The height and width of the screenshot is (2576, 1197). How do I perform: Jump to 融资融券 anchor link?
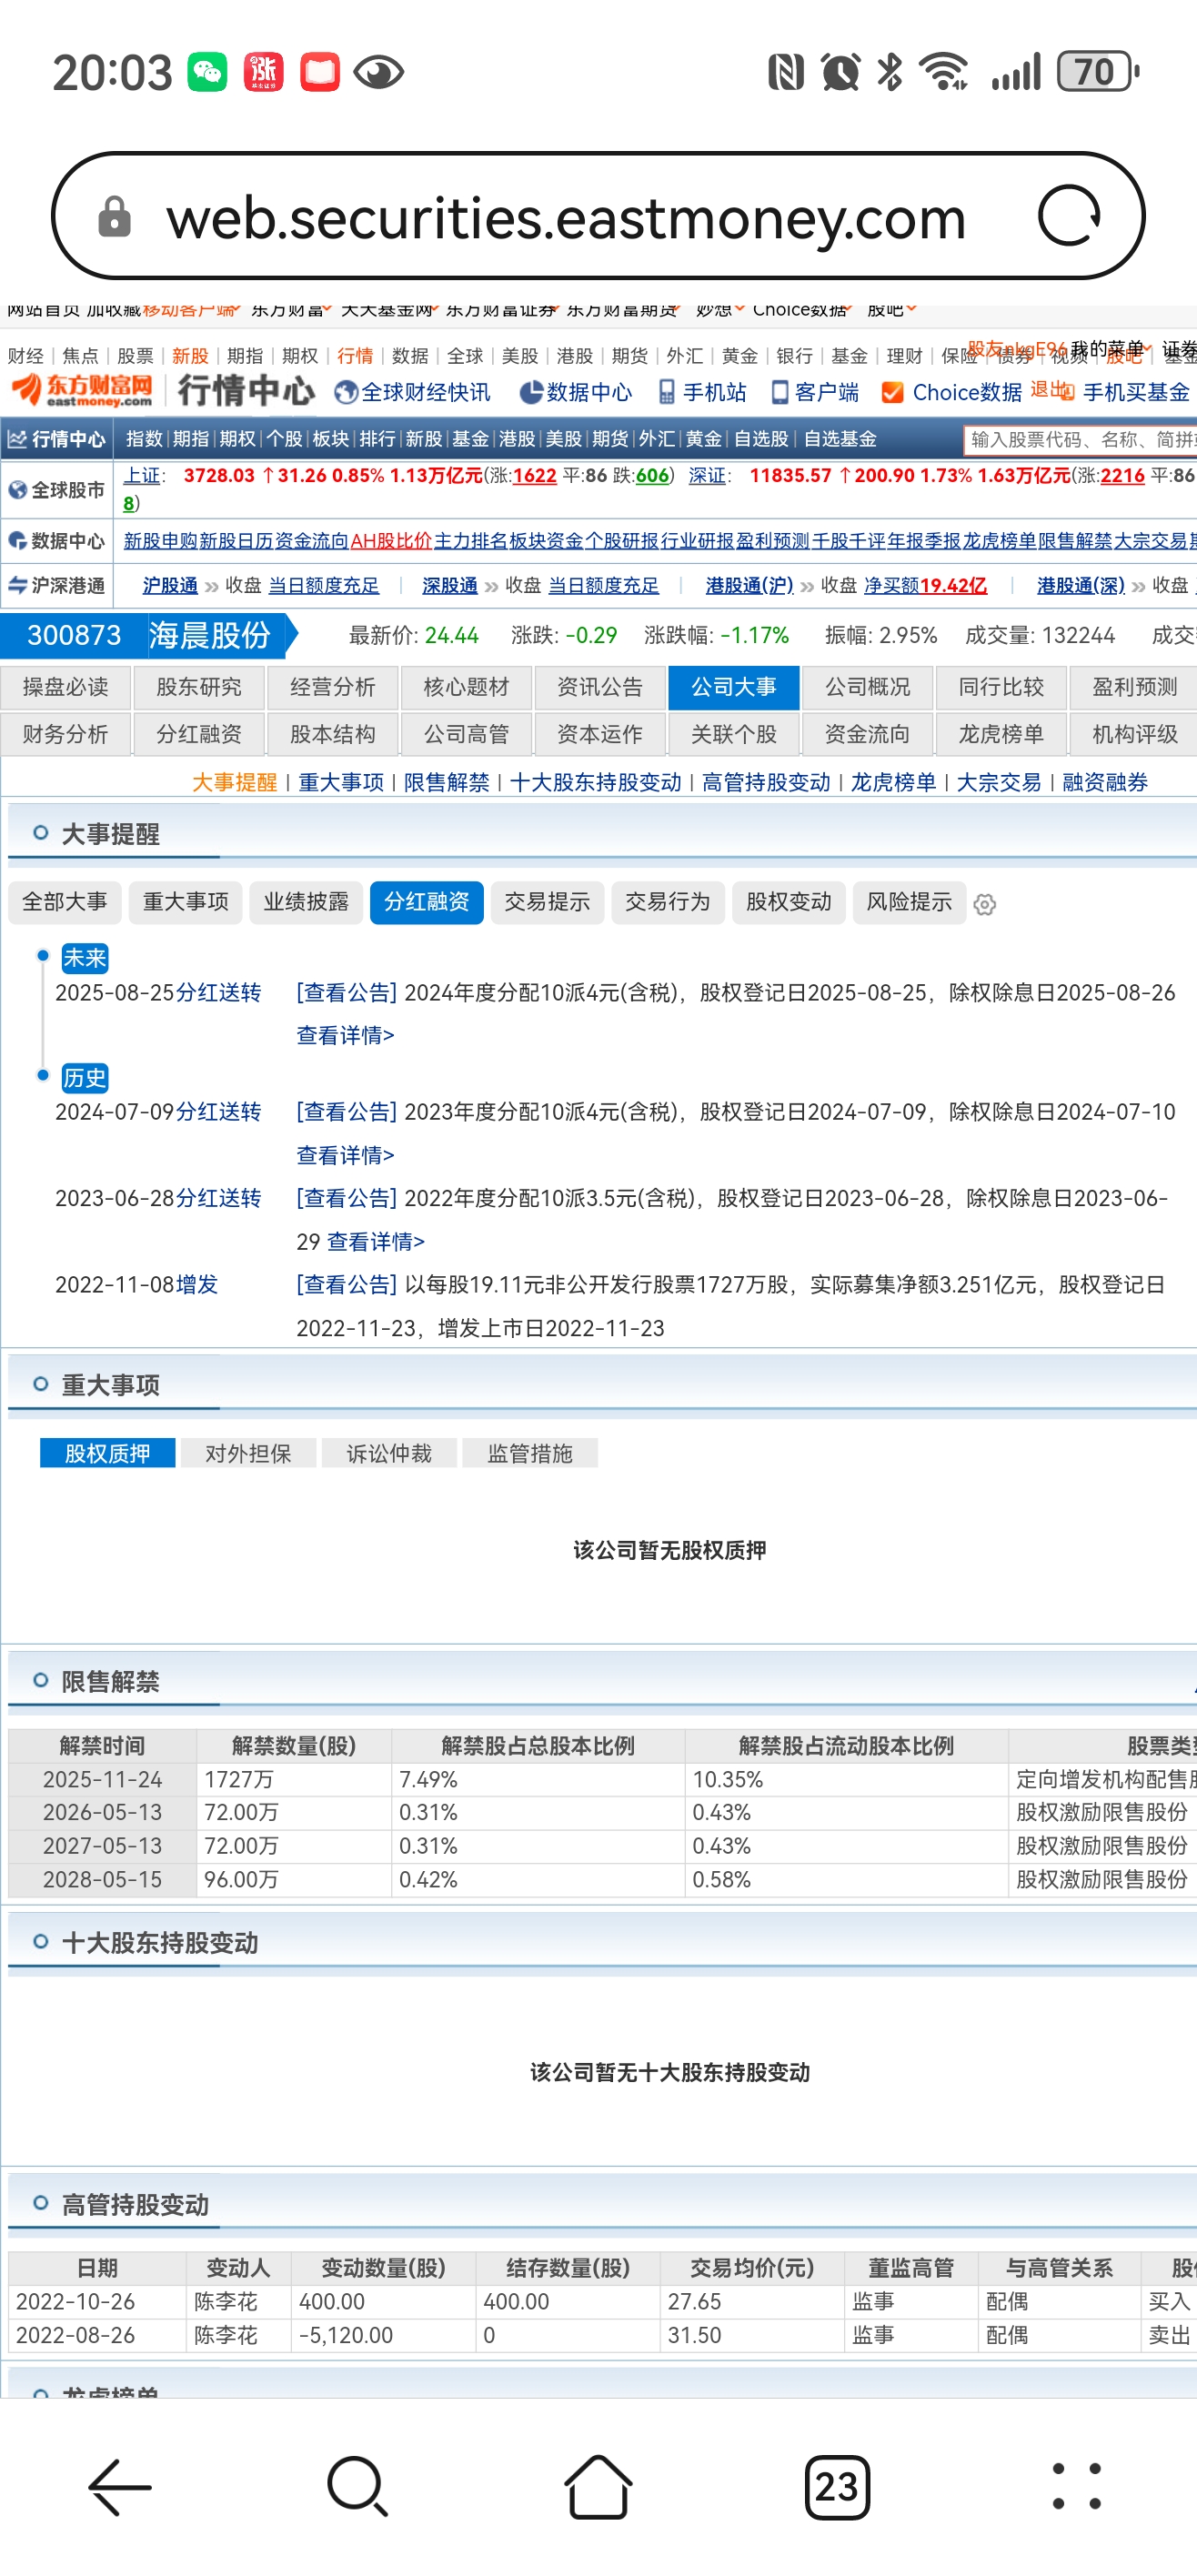pyautogui.click(x=1104, y=782)
